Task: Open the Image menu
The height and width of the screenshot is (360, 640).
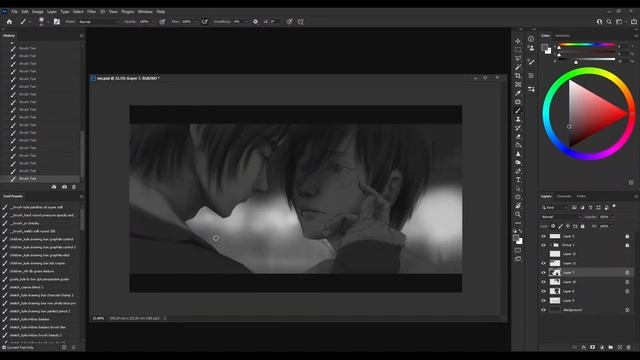Action: coord(38,12)
